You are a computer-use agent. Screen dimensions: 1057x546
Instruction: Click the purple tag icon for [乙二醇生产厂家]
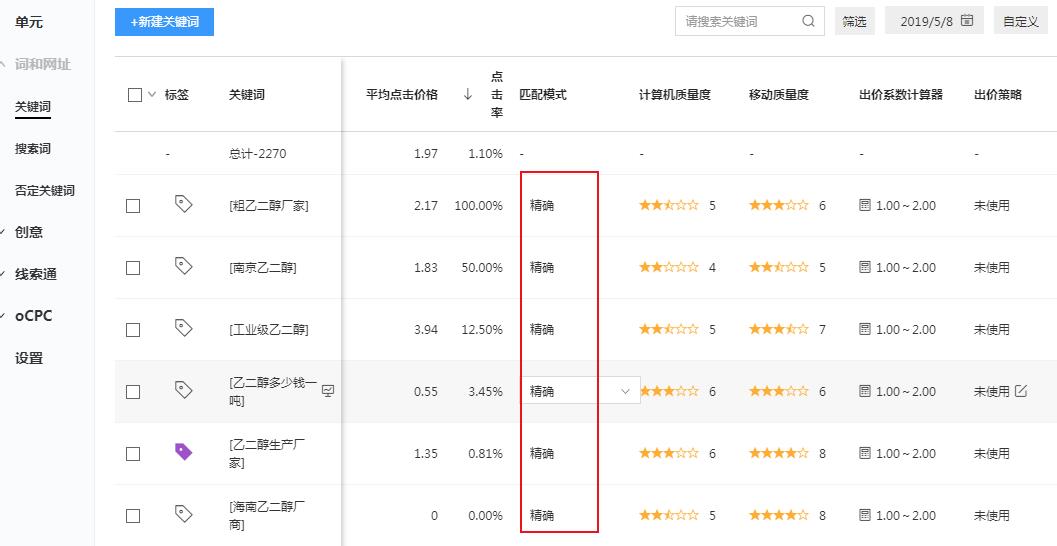point(183,452)
